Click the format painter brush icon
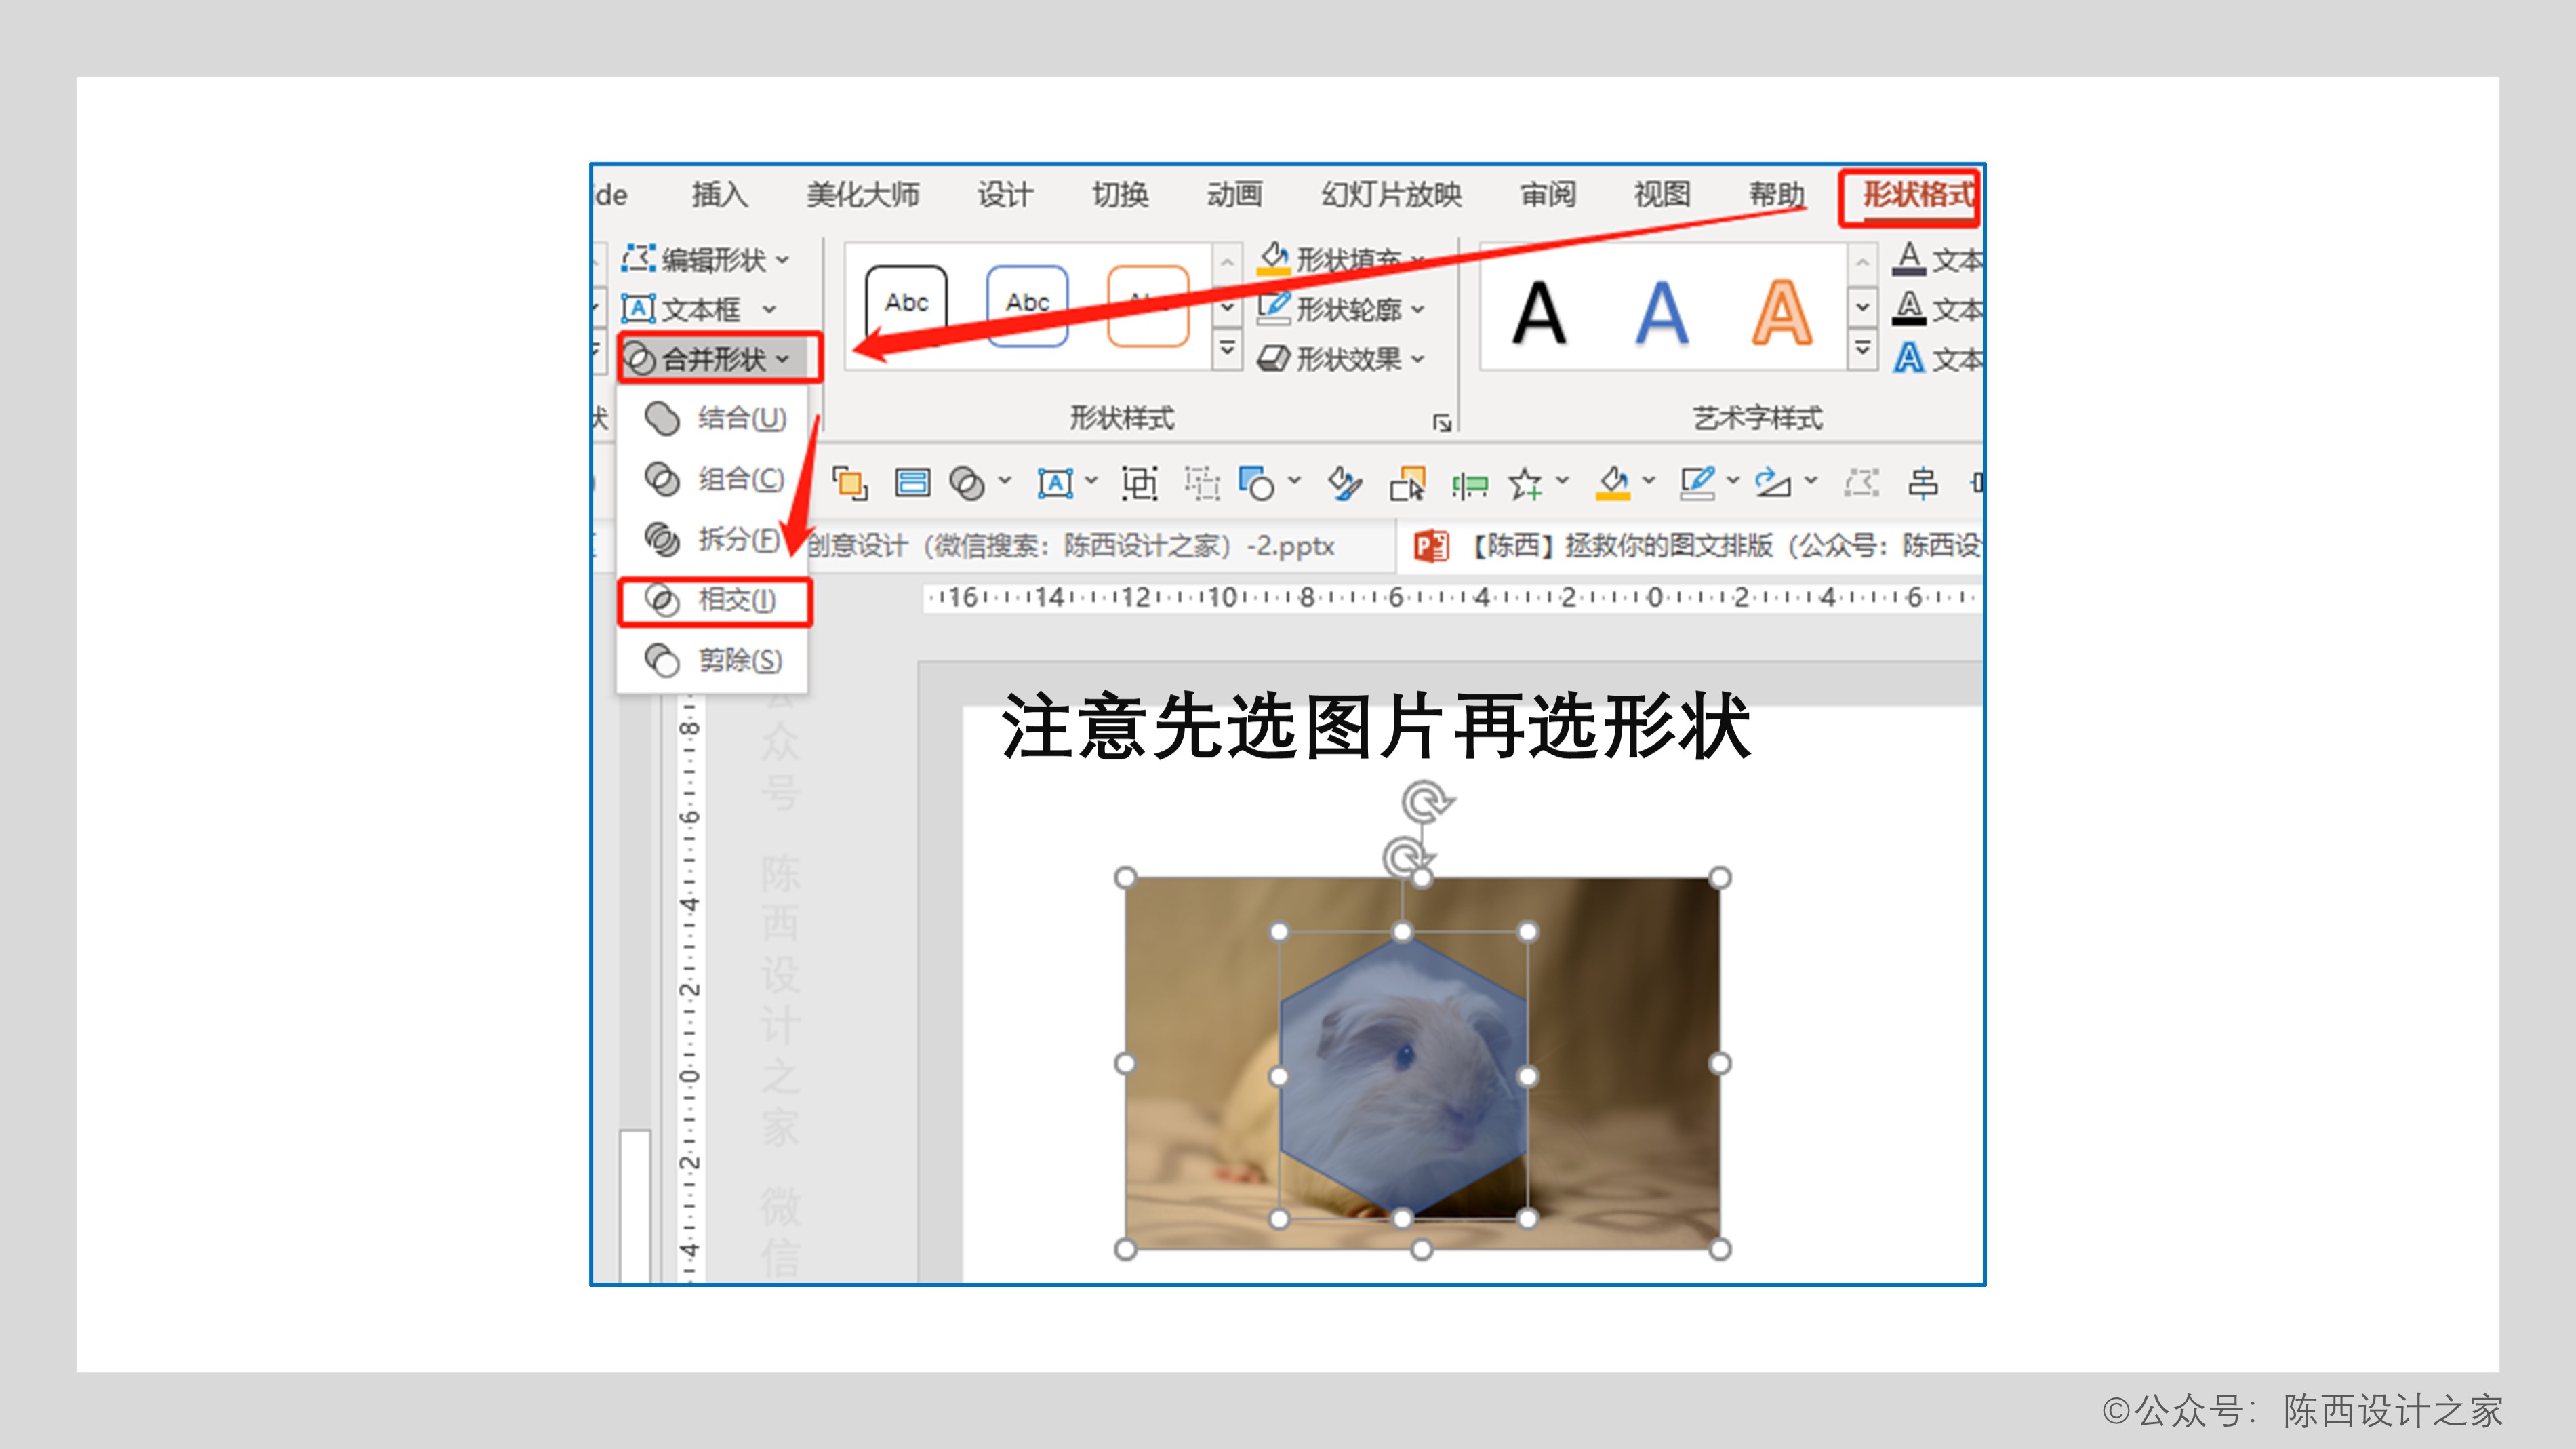The height and width of the screenshot is (1449, 2576). click(1345, 483)
